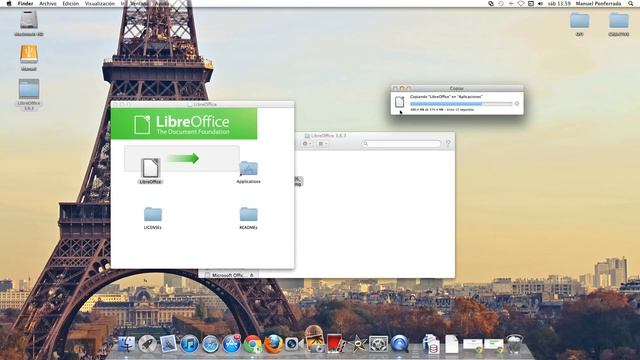
Task: Open iTunes from the Dock
Action: pos(189,344)
